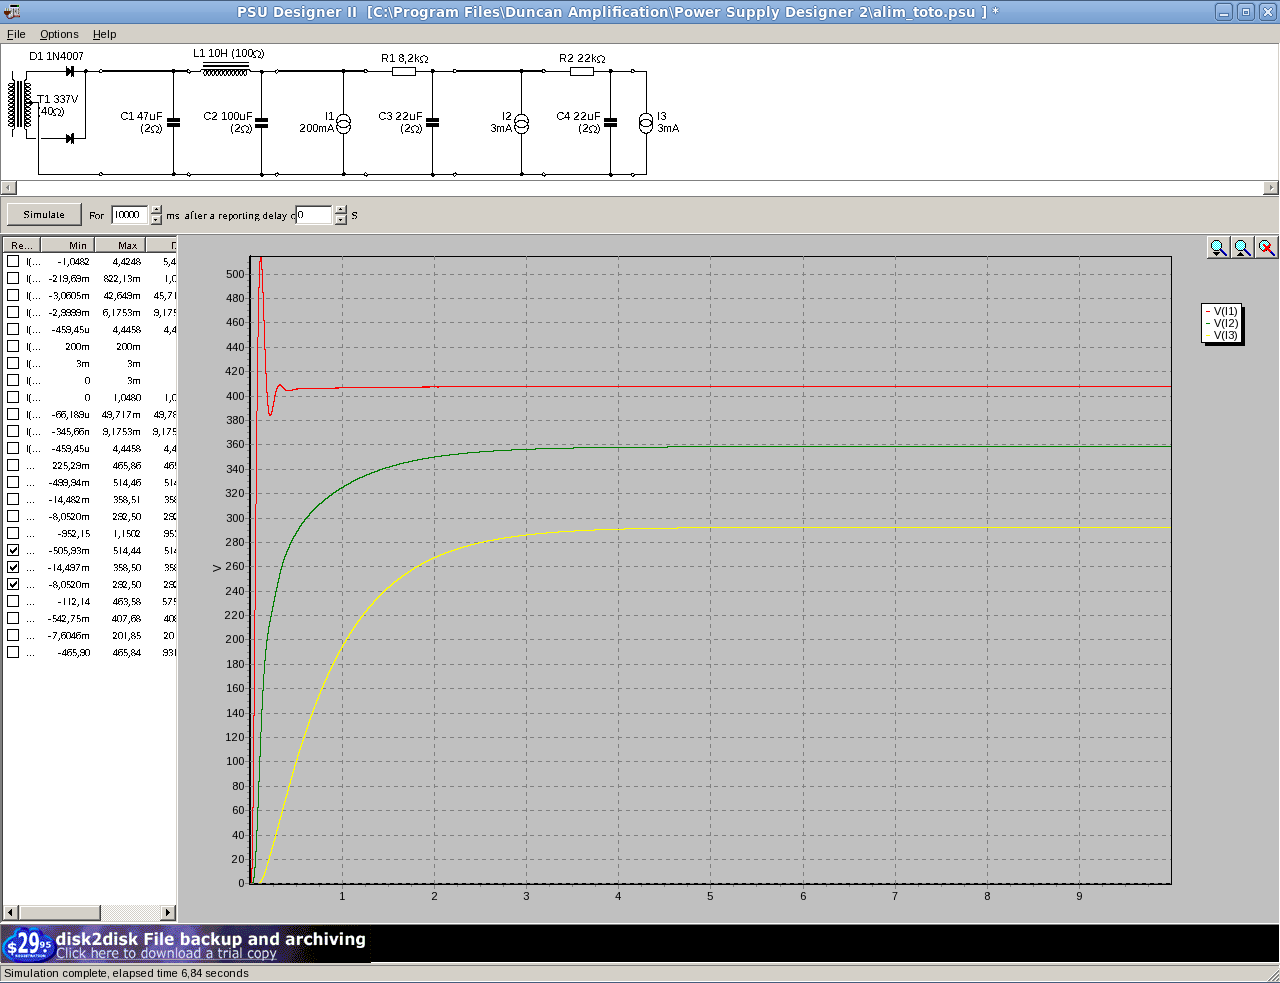Viewport: 1280px width, 983px height.
Task: Click the schematic scrollbar left arrow
Action: [9, 188]
